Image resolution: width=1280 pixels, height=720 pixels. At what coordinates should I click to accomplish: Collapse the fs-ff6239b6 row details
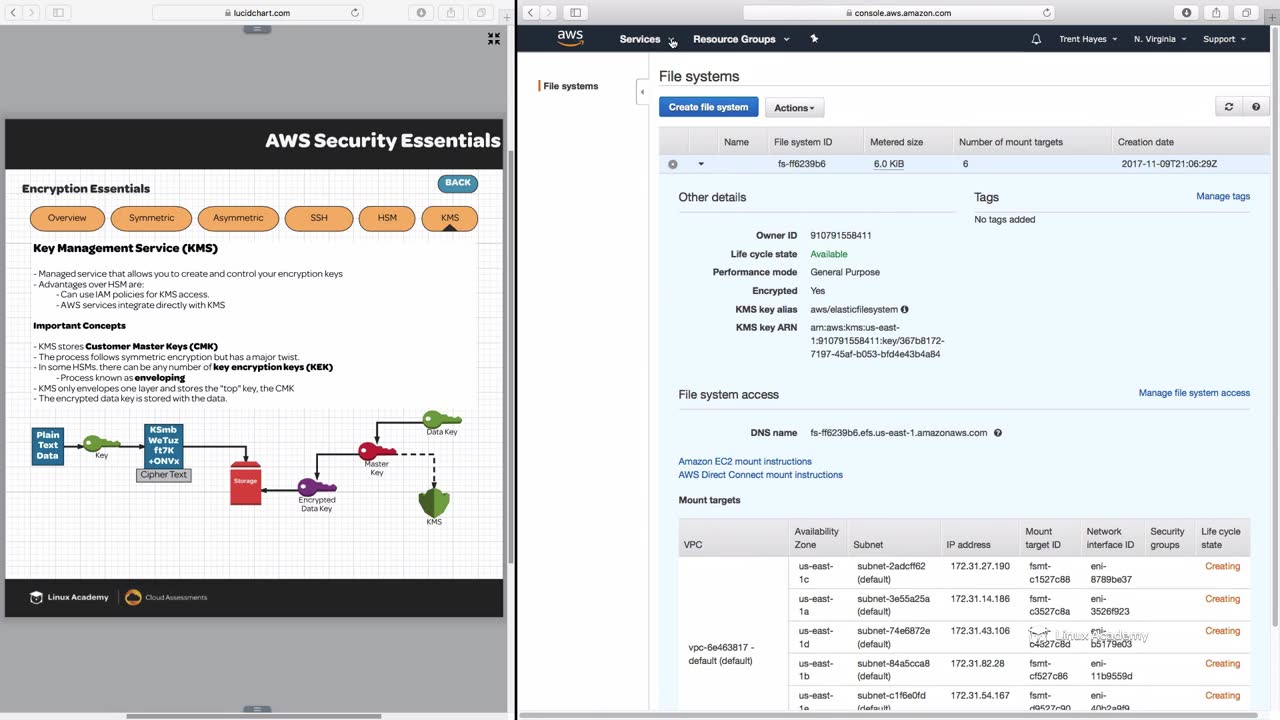point(700,164)
